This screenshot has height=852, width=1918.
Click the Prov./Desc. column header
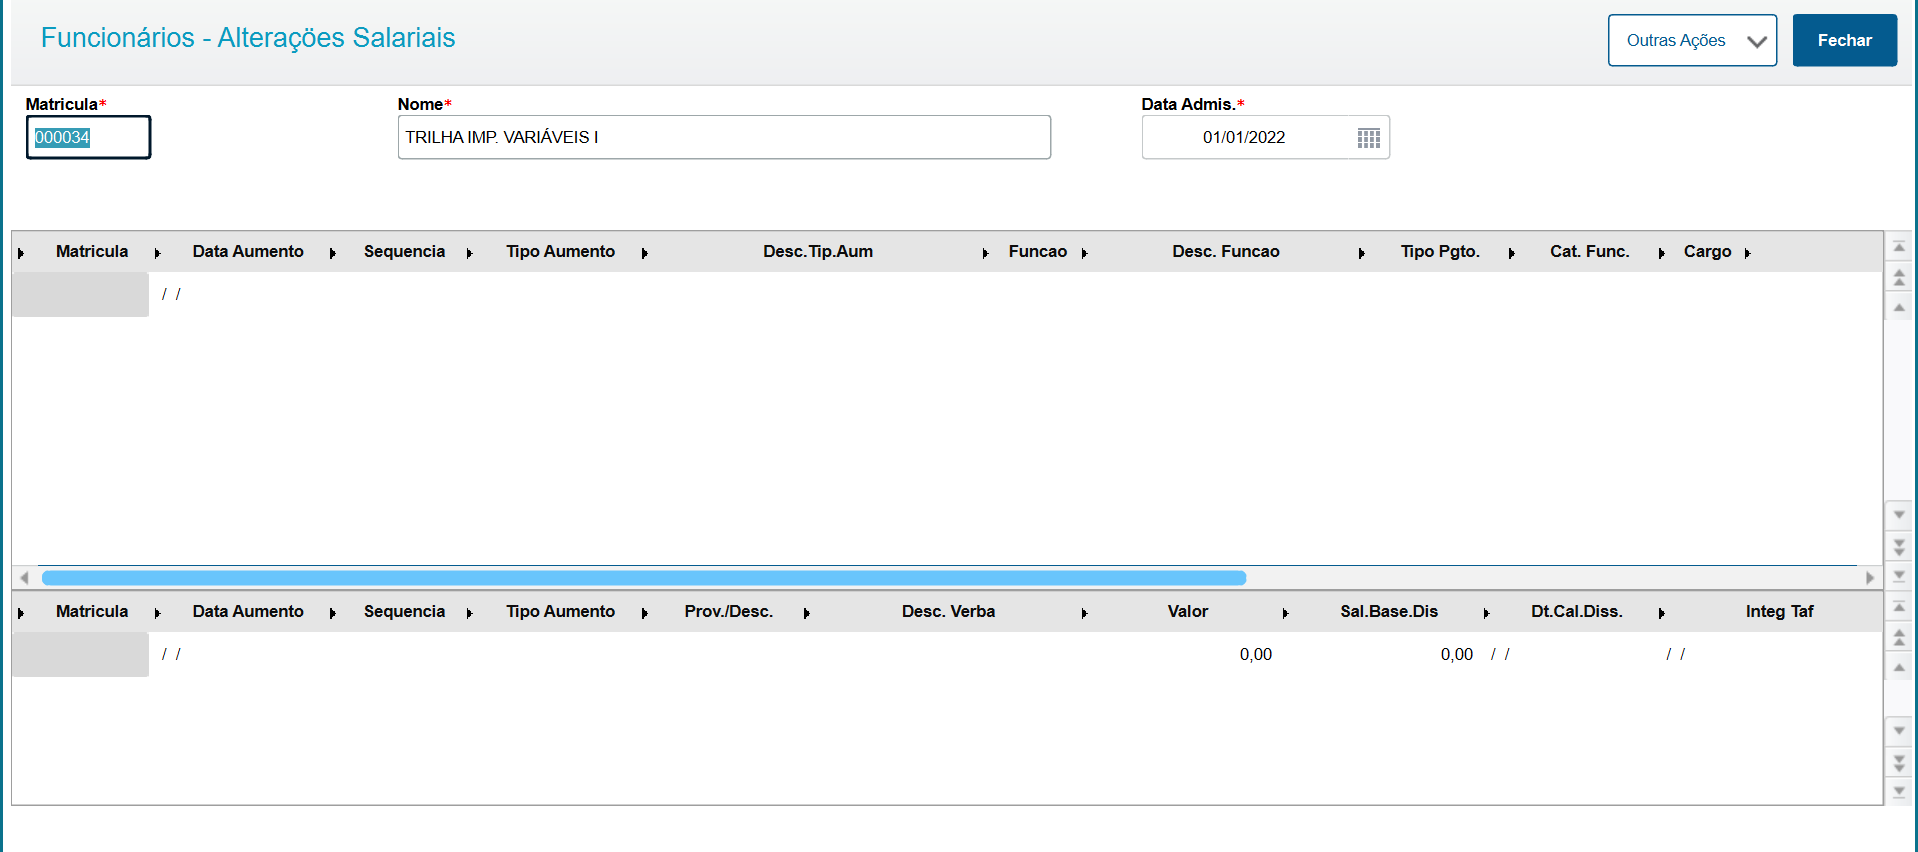[x=728, y=612]
